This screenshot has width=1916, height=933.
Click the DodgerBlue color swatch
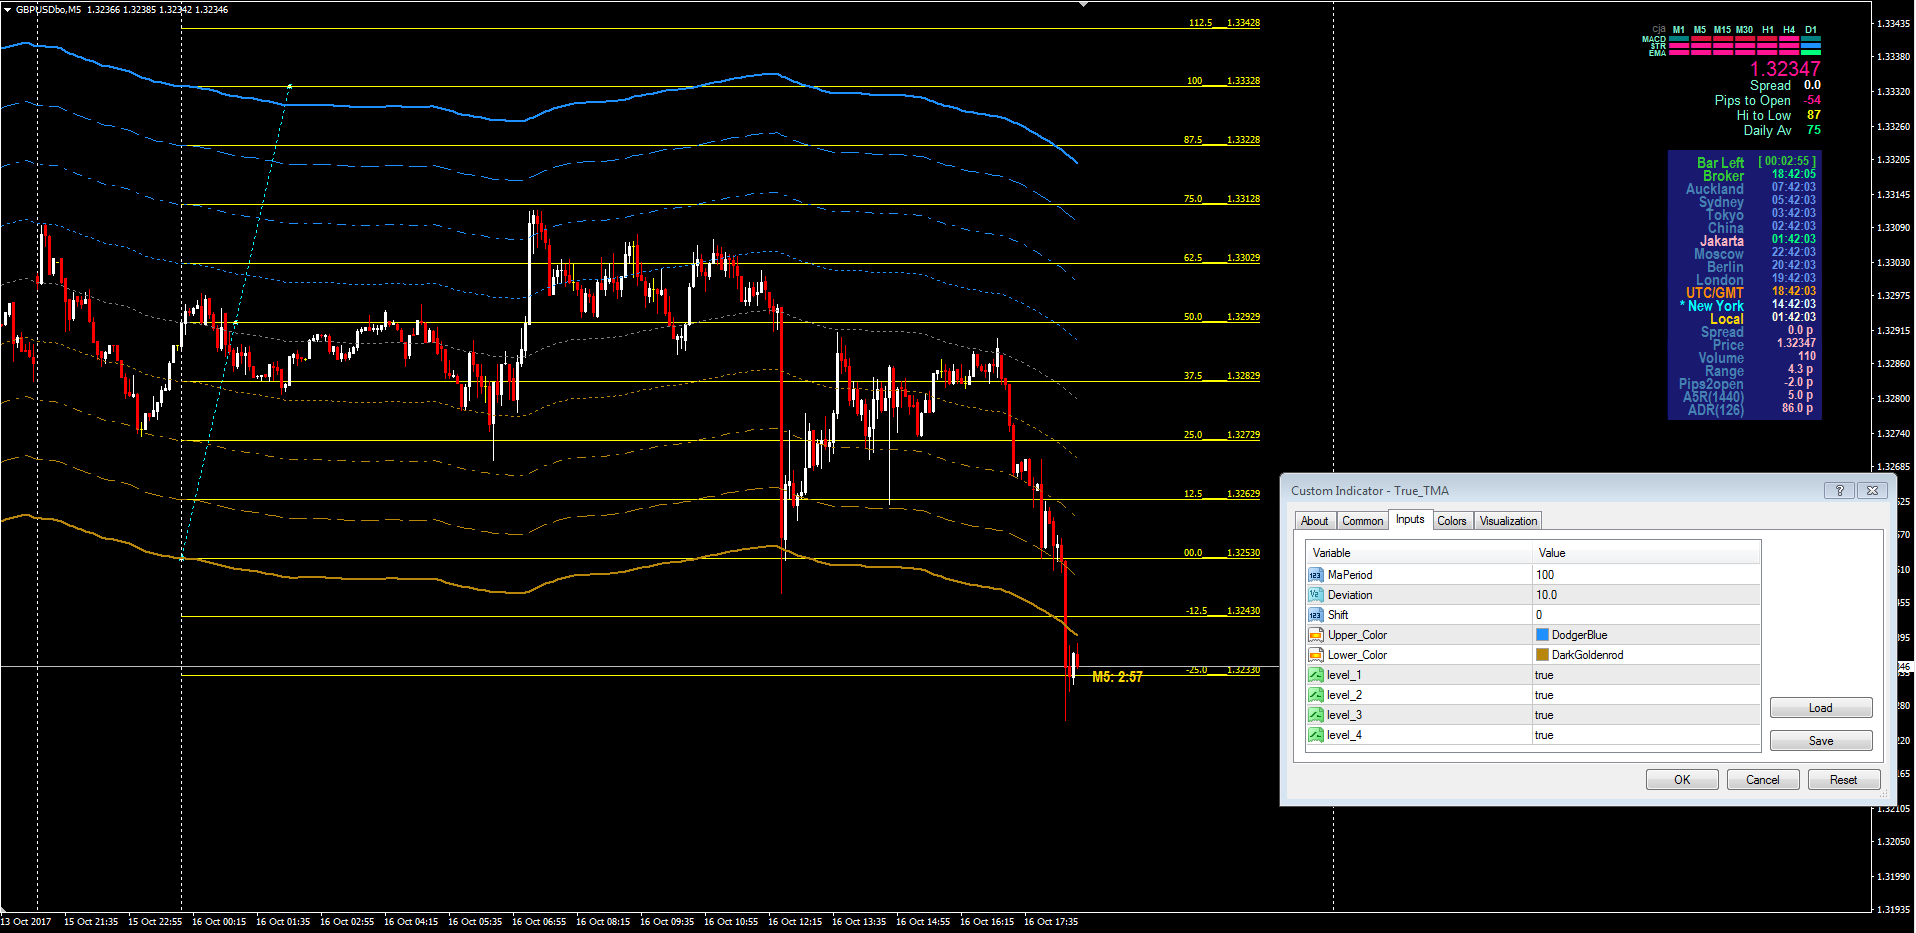tap(1542, 635)
